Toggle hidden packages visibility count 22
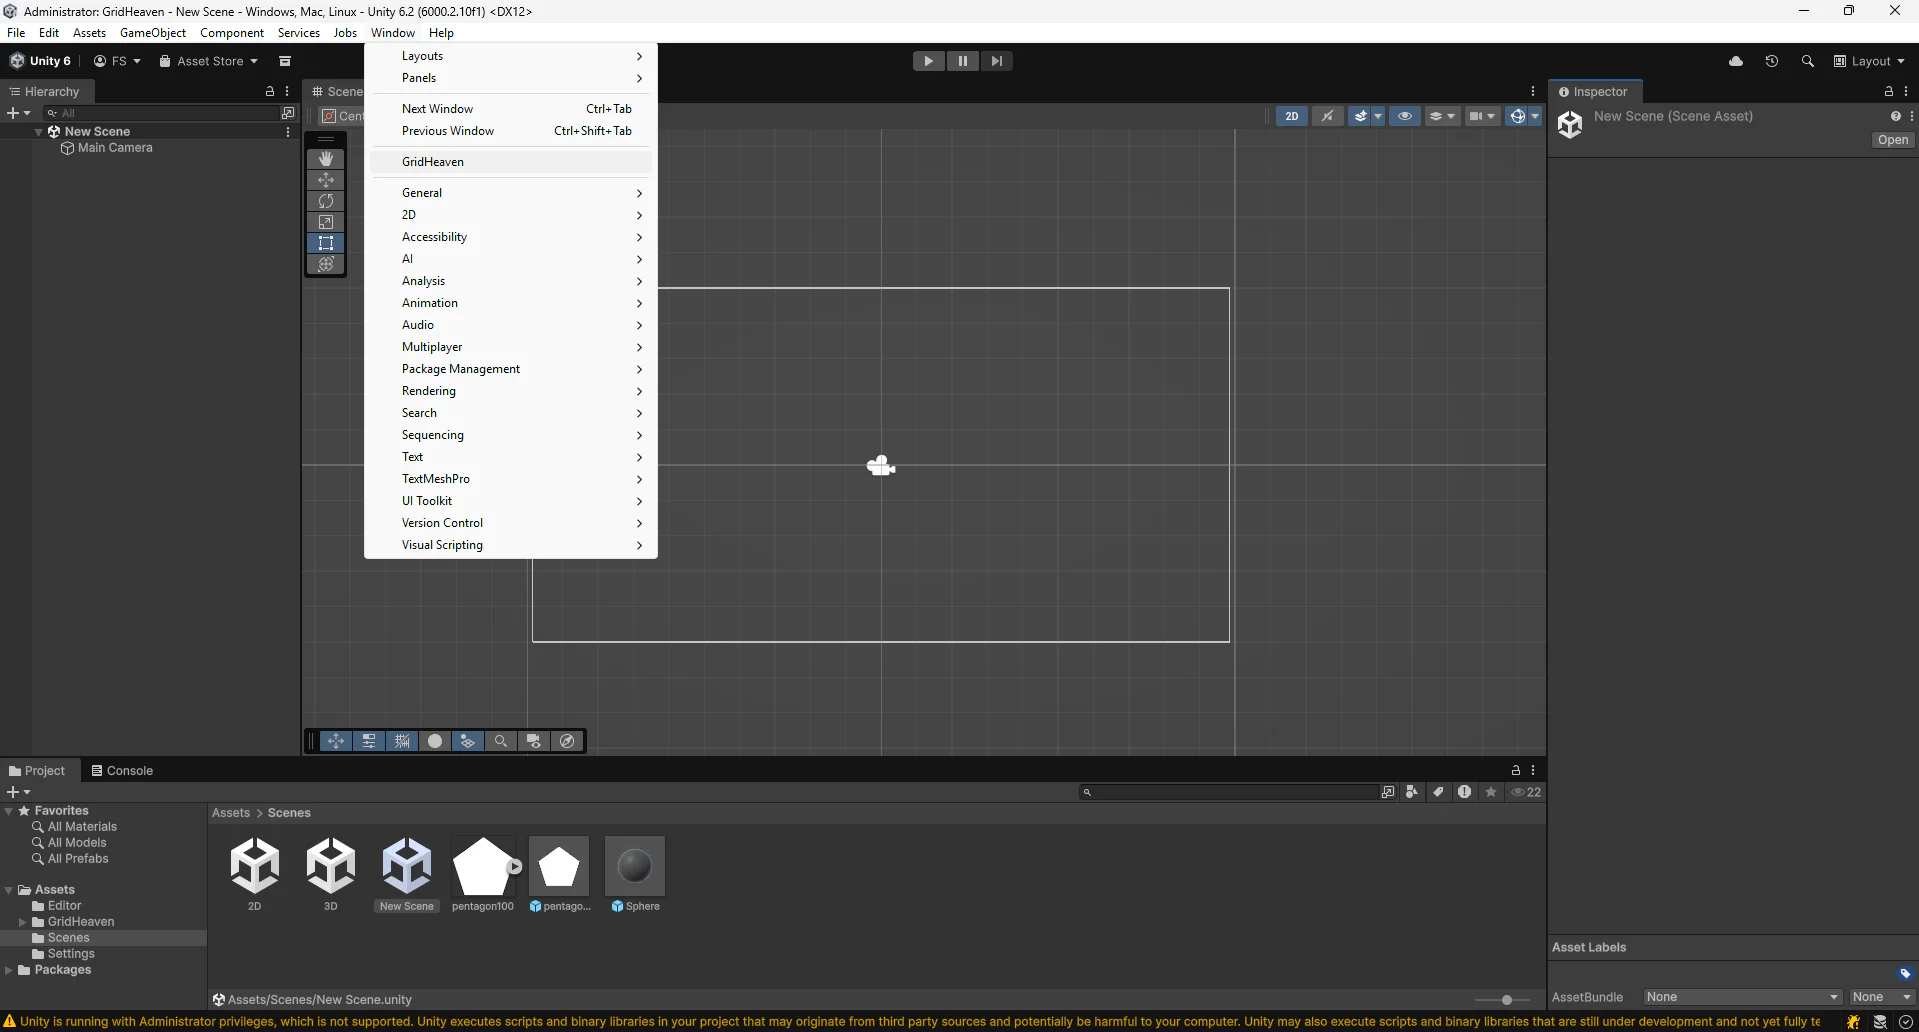 click(1526, 792)
